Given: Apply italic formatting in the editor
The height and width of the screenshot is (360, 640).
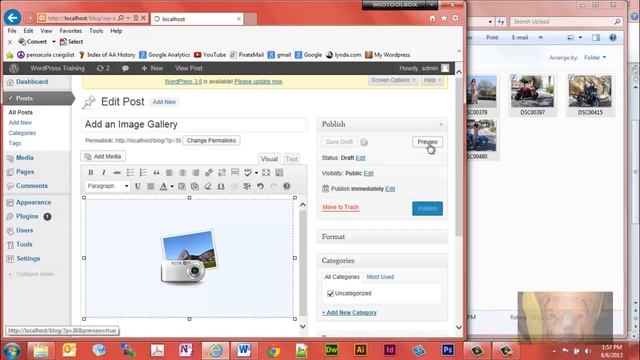Looking at the screenshot, I should click(104, 173).
